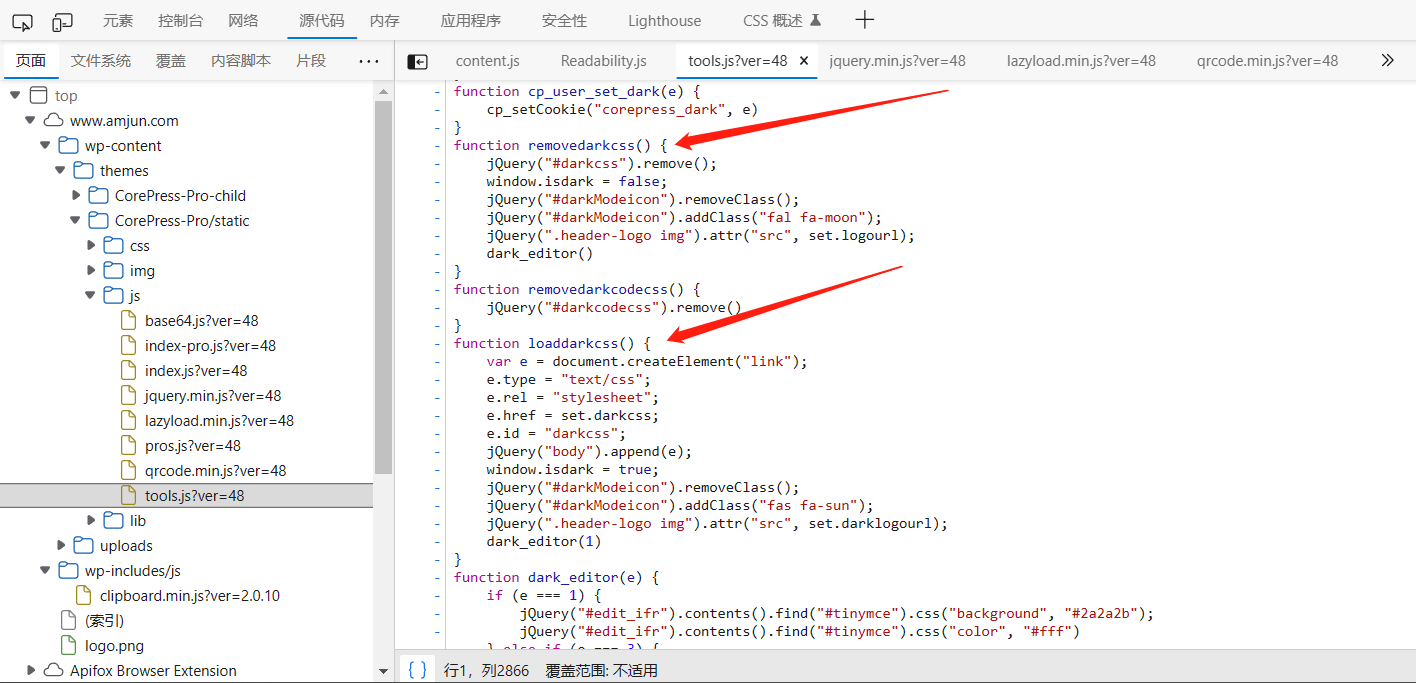1416x683 pixels.
Task: Show more editor tabs via double chevron
Action: (1387, 60)
